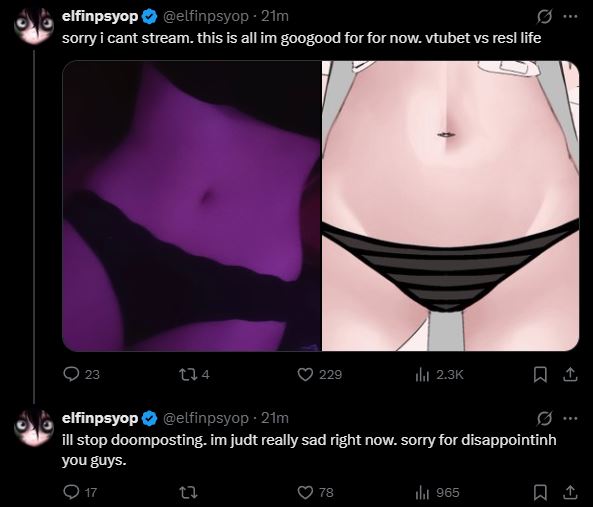593x507 pixels.
Task: Like the first tweet with 229 likes
Action: click(320, 374)
